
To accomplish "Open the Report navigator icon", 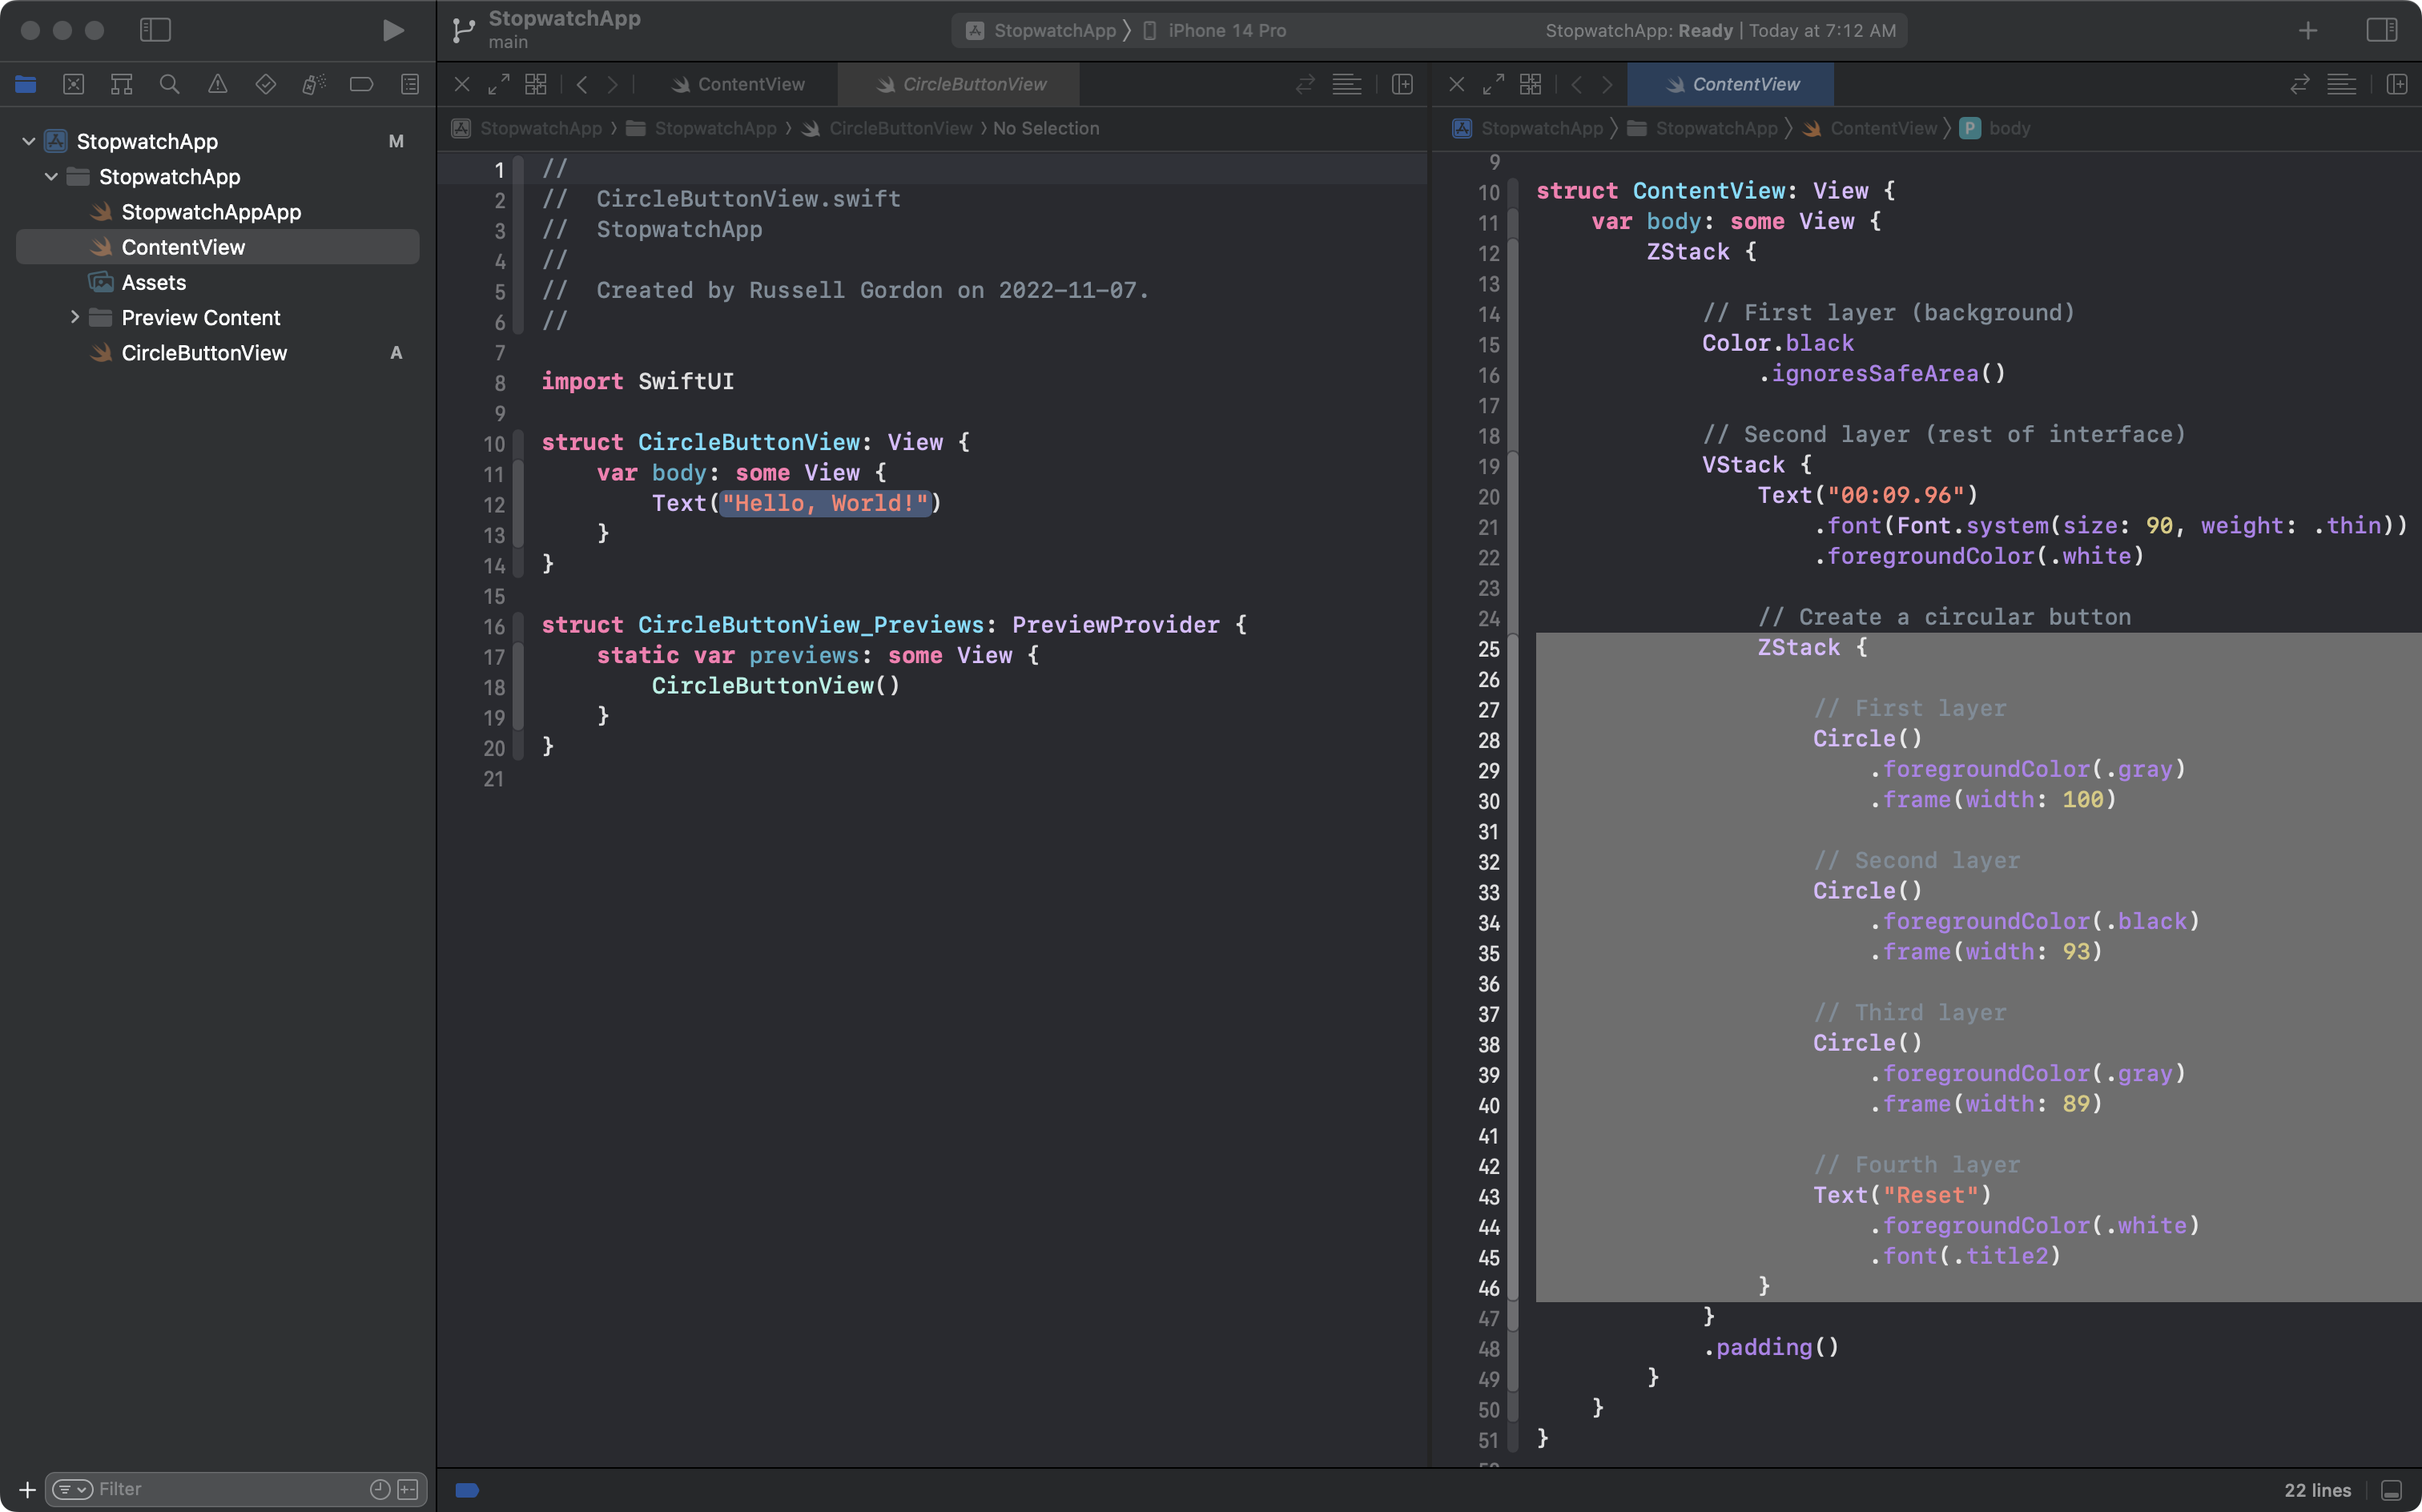I will click(x=409, y=85).
